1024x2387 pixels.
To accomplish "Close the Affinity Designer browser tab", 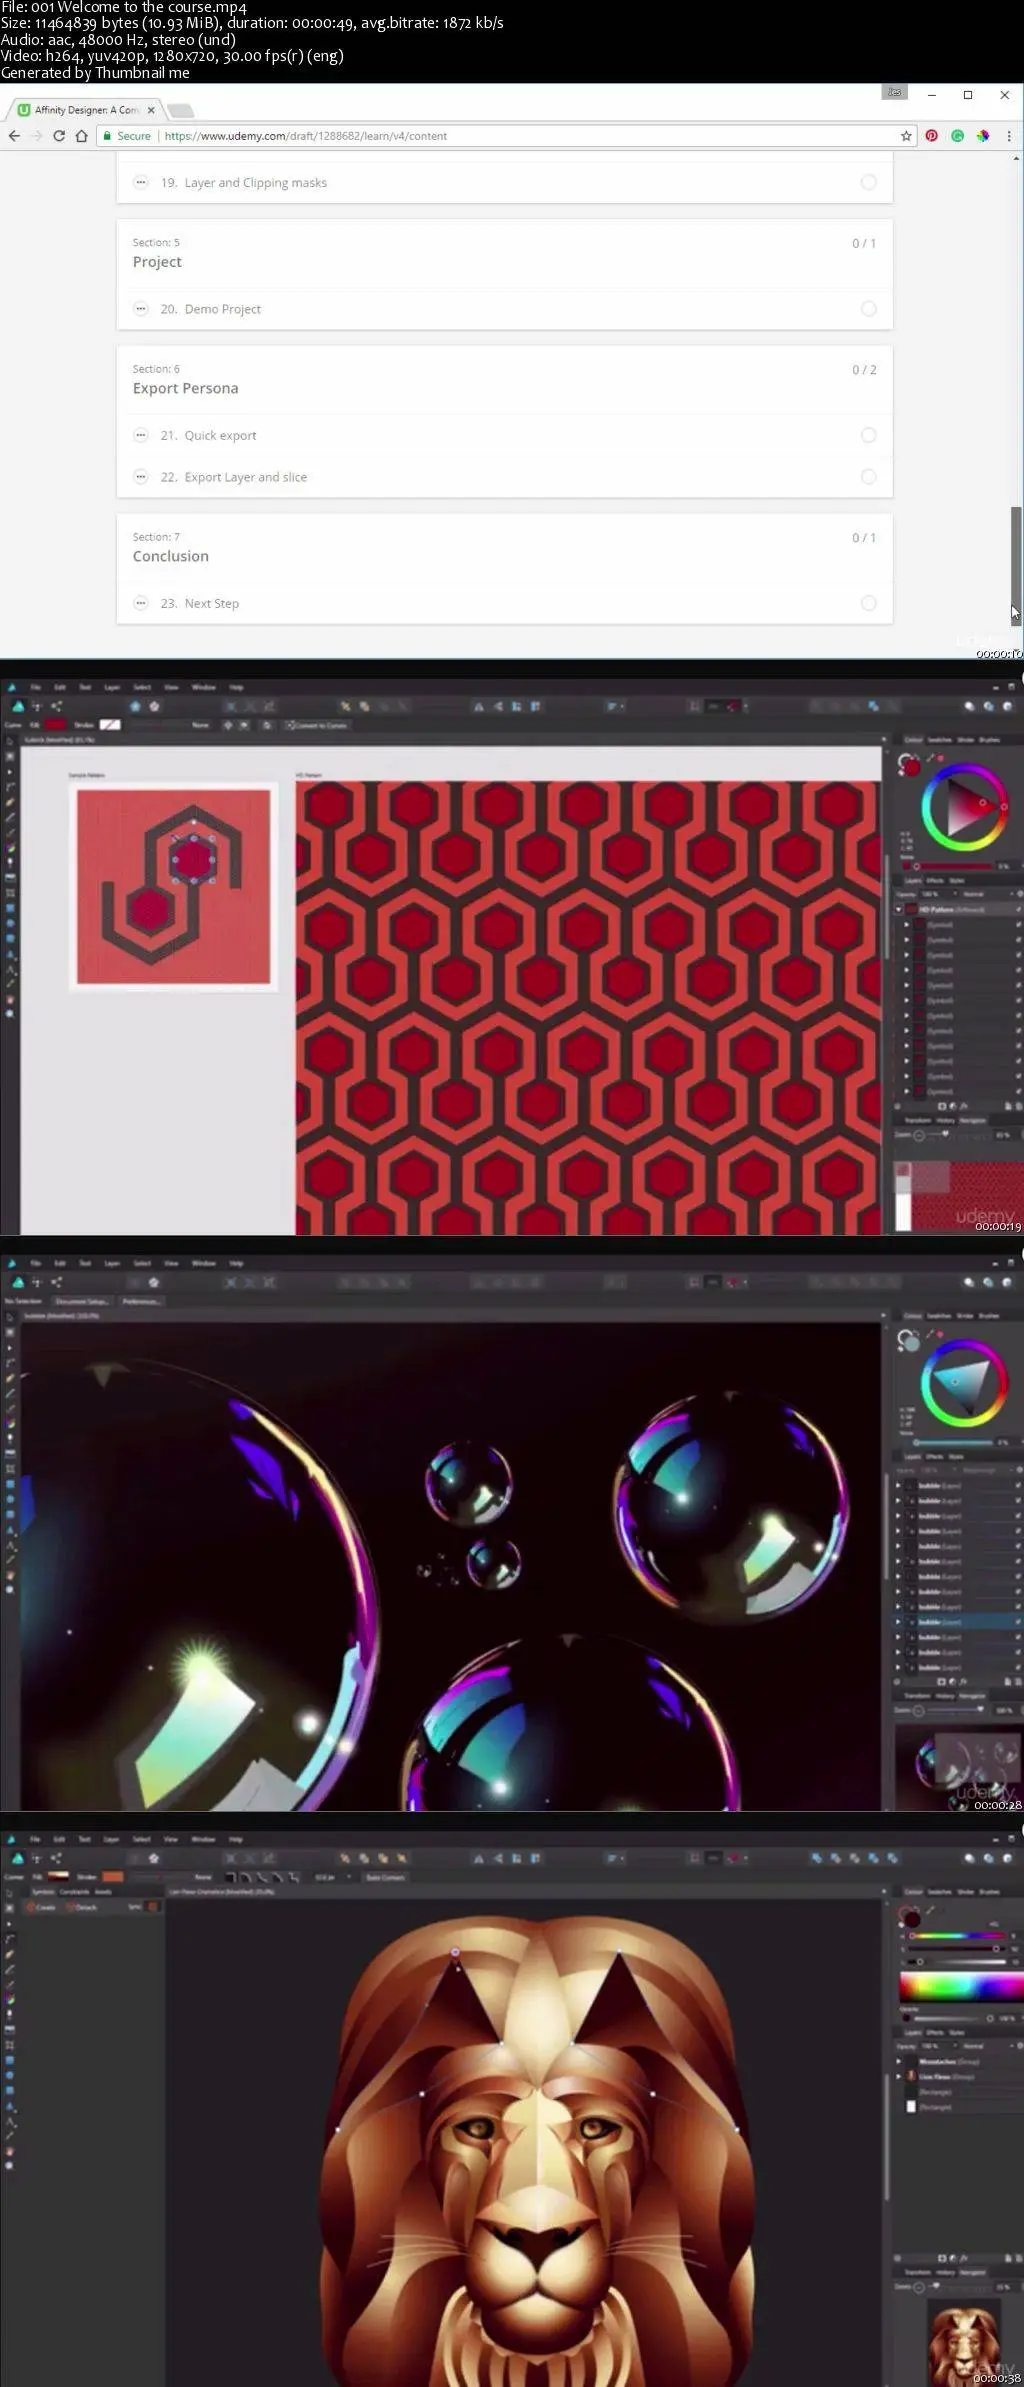I will pyautogui.click(x=151, y=110).
